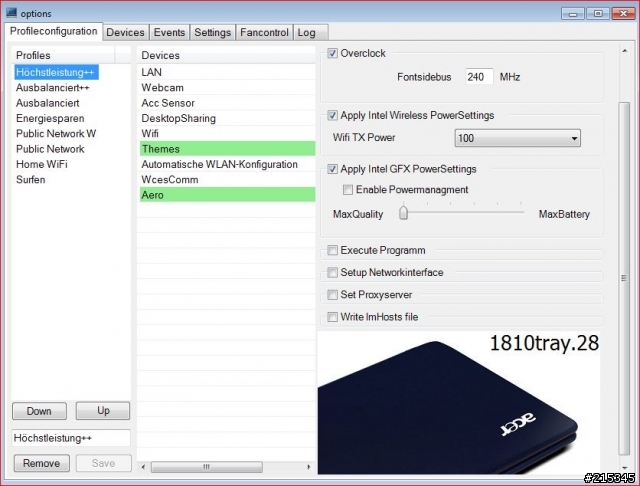Select the Acc Sensor device row
Viewport: 640px width, 486px height.
(227, 103)
